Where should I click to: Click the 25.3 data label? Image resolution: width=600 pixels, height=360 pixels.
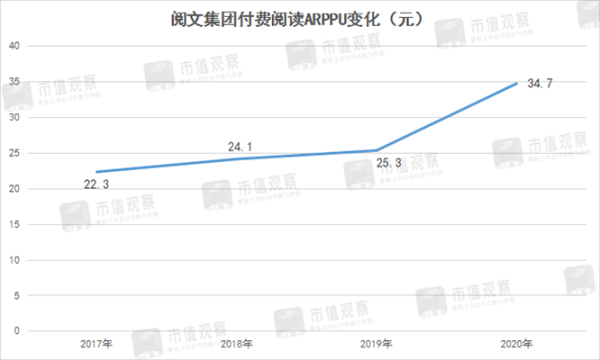389,163
